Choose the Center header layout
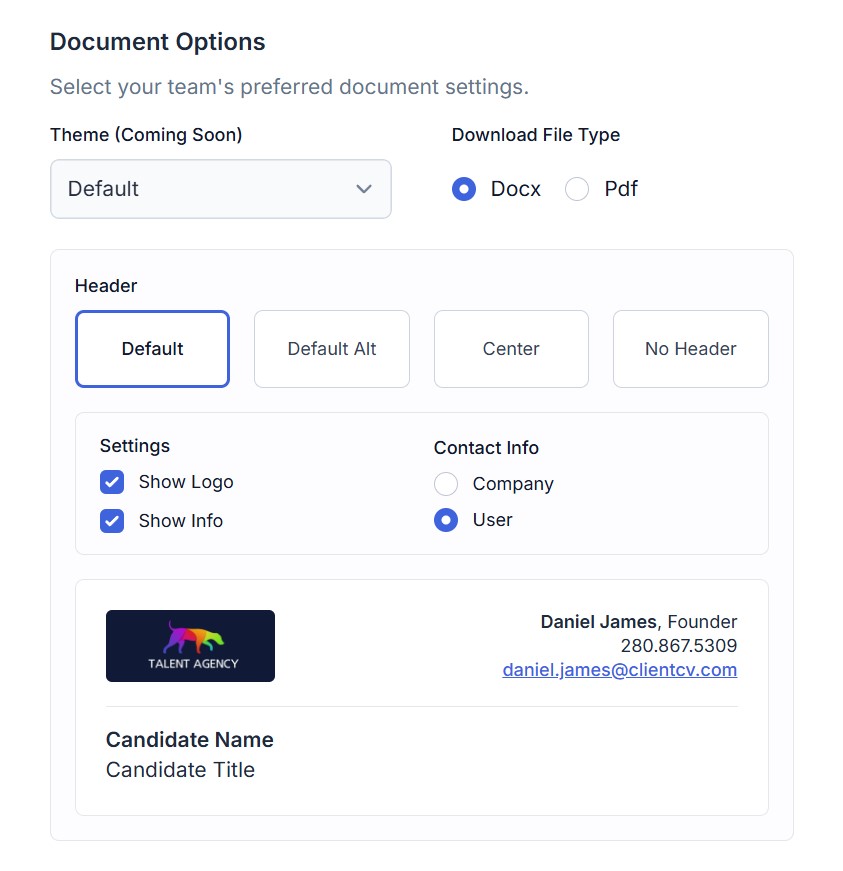The height and width of the screenshot is (871, 843). (511, 349)
